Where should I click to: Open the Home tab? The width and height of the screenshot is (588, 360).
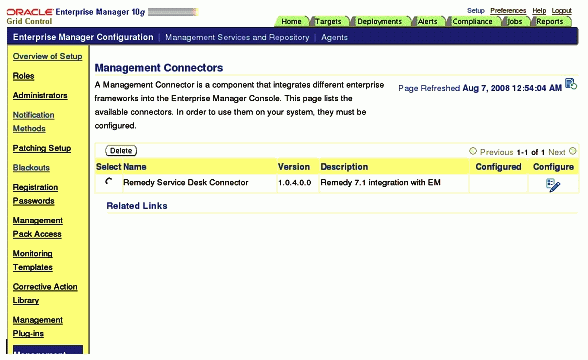(x=291, y=21)
